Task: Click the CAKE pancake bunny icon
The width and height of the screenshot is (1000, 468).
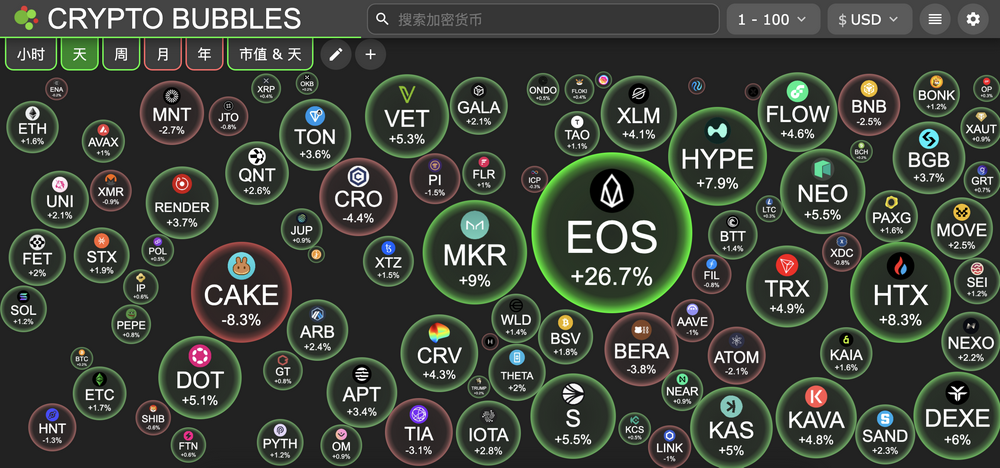Action: point(241,267)
